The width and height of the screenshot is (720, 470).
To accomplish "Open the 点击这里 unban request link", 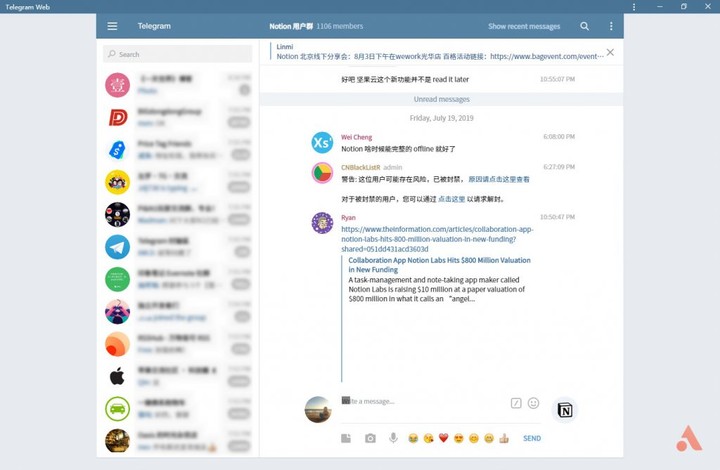I will point(451,199).
